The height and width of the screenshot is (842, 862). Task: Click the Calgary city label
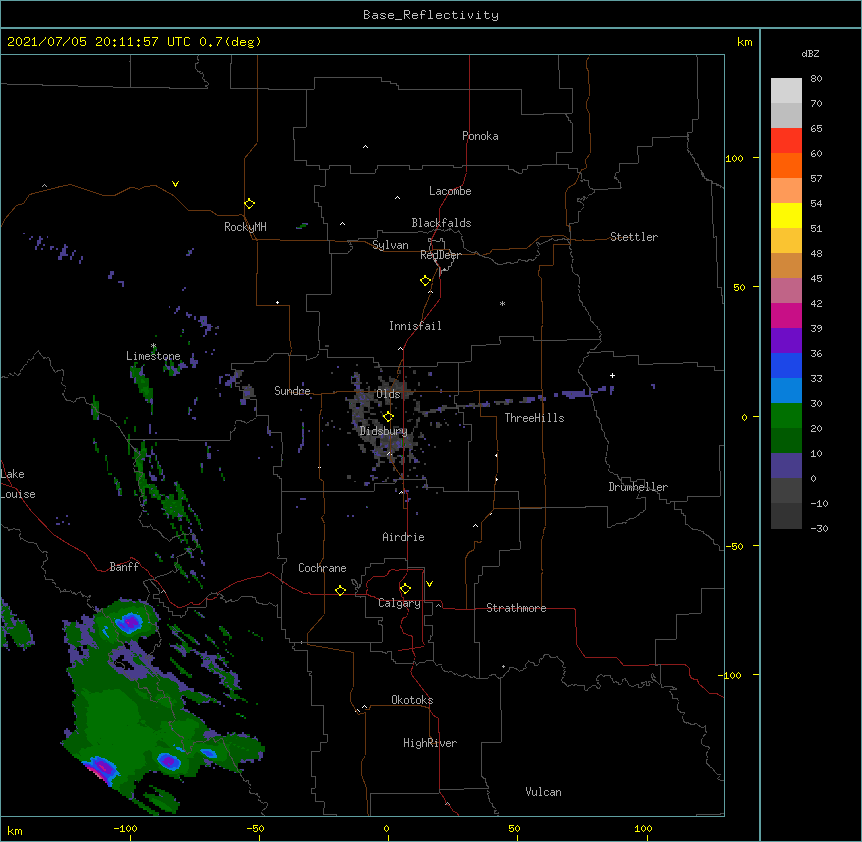click(399, 603)
